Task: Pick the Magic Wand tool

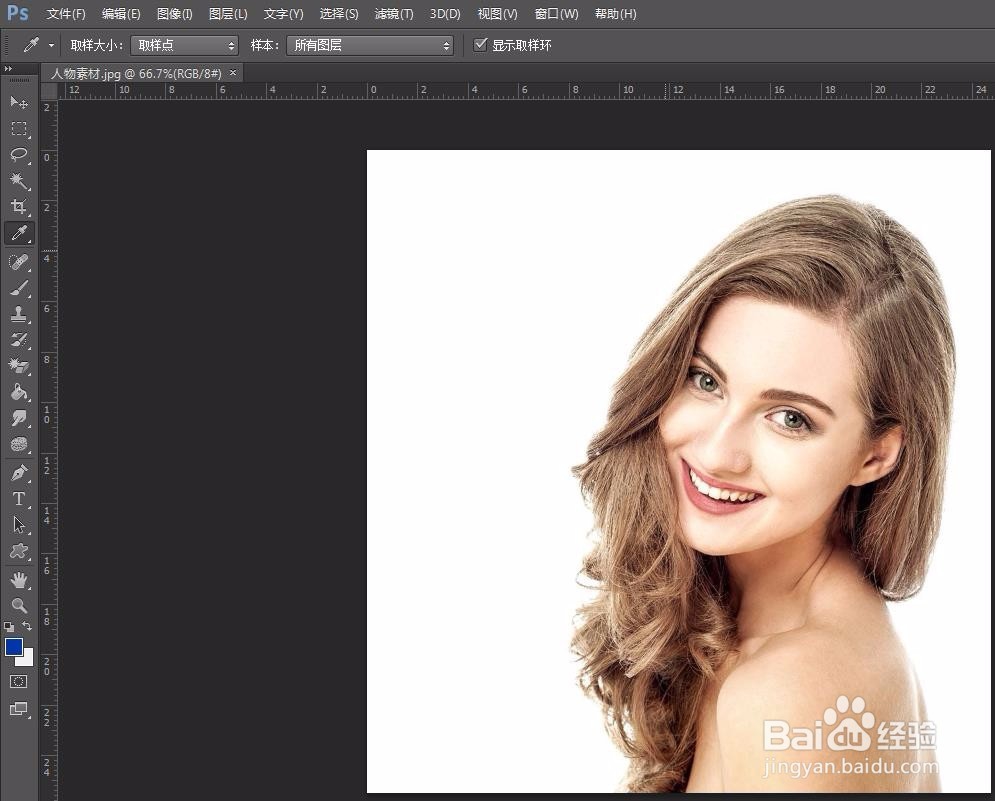Action: 18,180
